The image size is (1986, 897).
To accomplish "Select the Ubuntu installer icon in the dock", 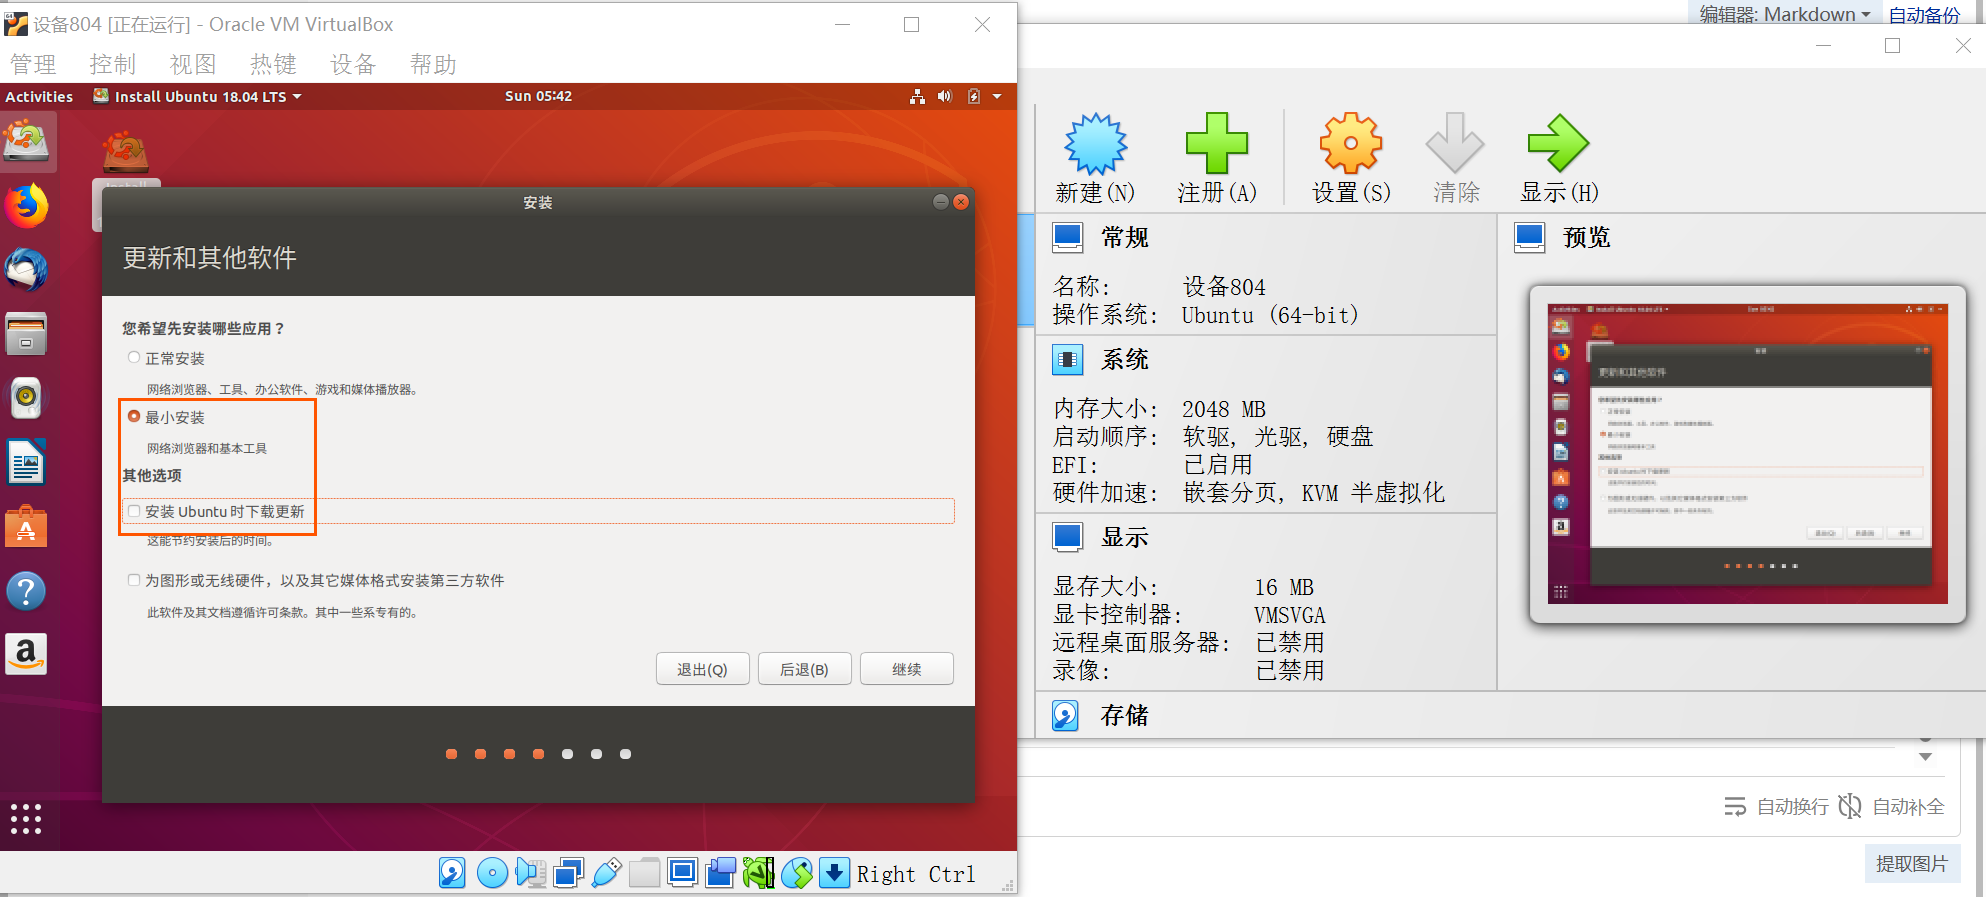I will [x=27, y=141].
